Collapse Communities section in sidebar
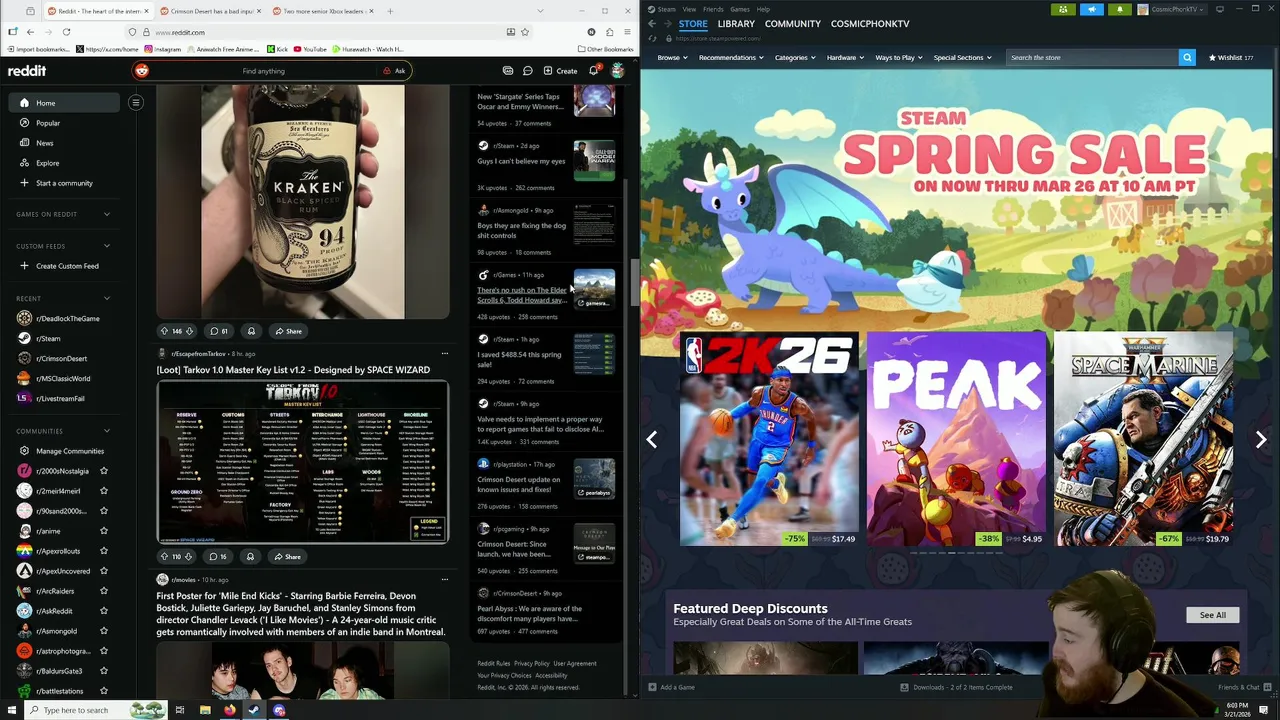The height and width of the screenshot is (720, 1280). [x=107, y=431]
